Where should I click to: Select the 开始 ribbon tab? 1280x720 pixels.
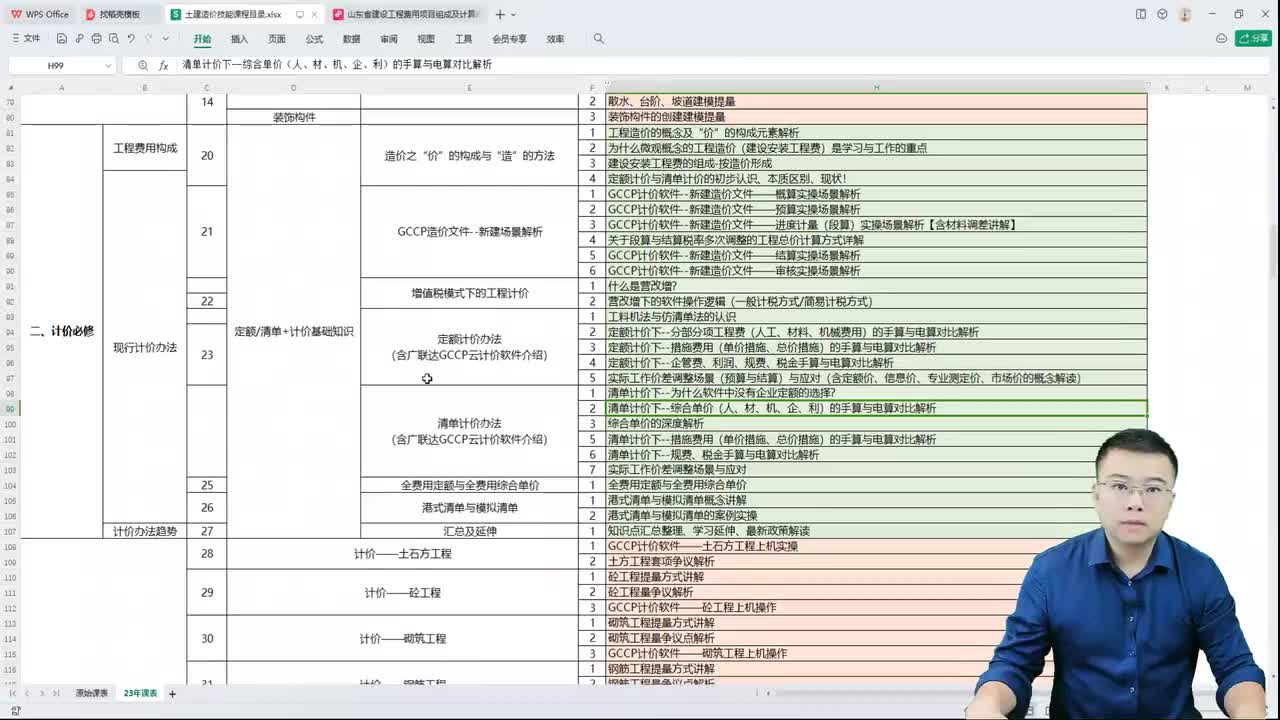pyautogui.click(x=202, y=39)
